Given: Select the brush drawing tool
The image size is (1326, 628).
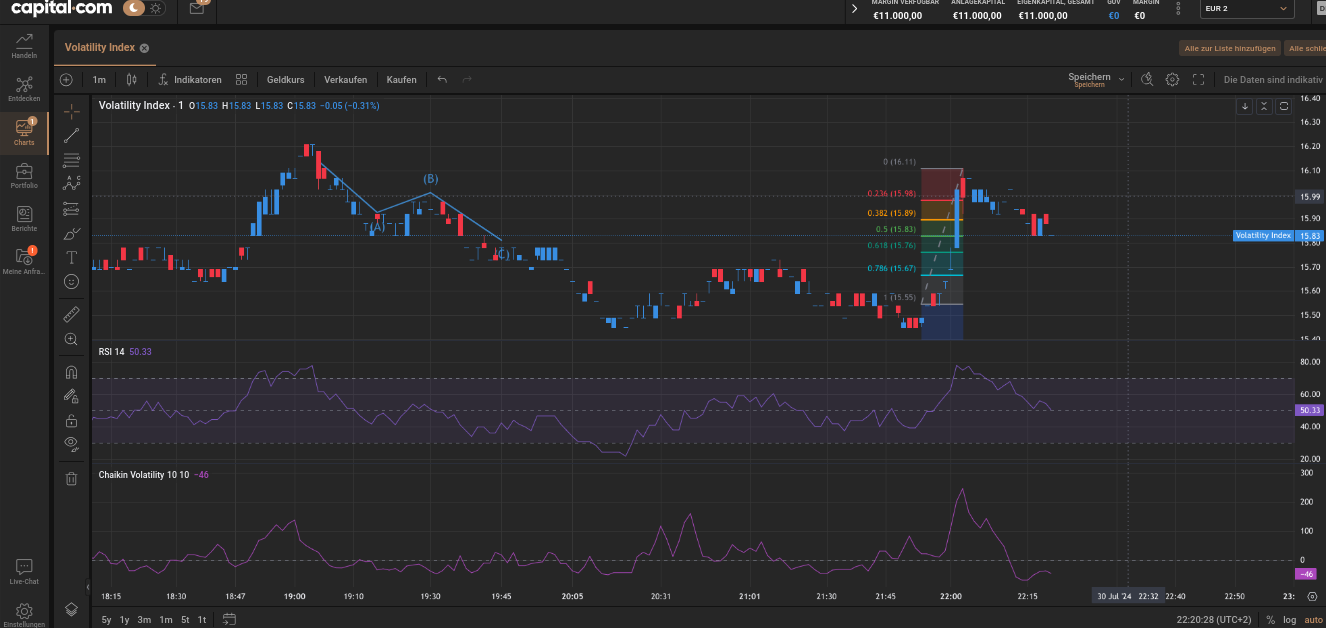Looking at the screenshot, I should (x=71, y=234).
